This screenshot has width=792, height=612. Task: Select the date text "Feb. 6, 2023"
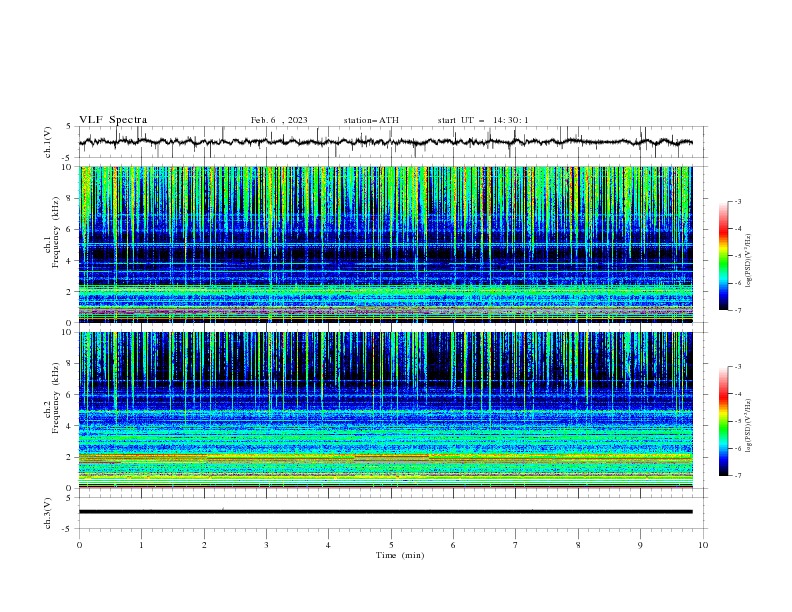279,120
